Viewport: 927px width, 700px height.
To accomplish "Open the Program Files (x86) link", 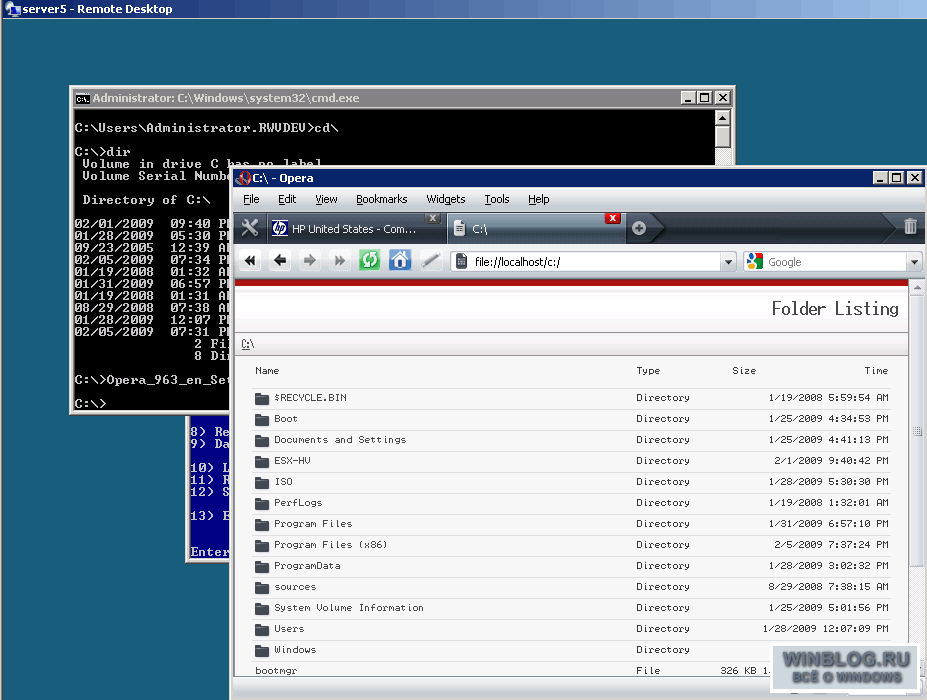I will 330,545.
